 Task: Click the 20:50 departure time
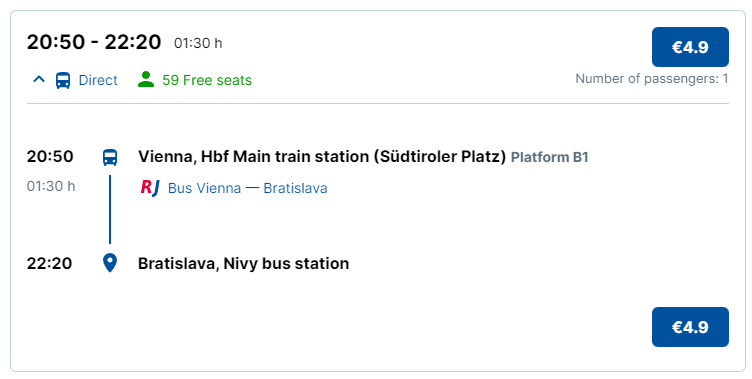(50, 156)
